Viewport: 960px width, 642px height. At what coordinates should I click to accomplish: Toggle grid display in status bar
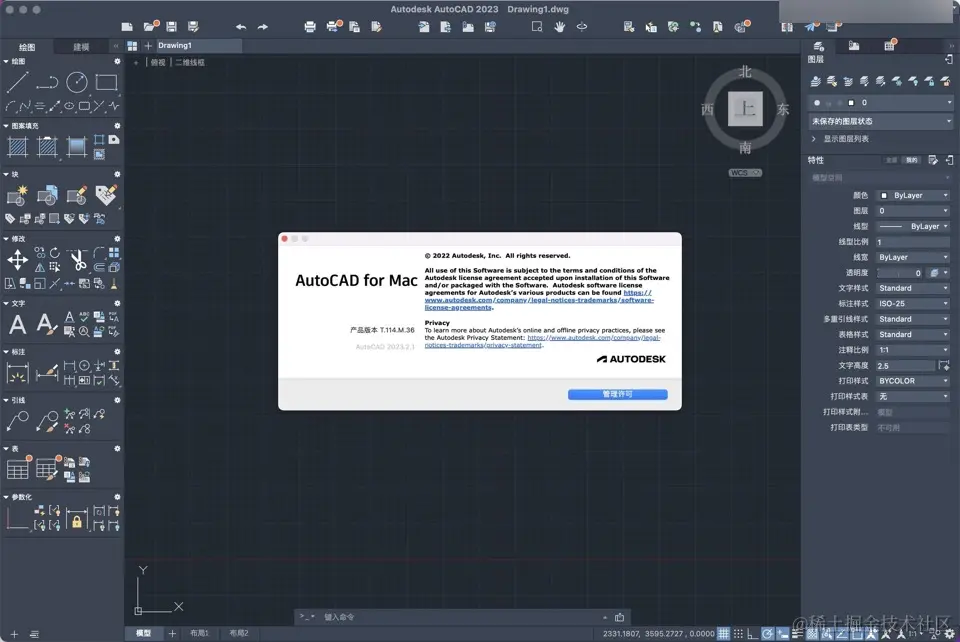tap(723, 633)
